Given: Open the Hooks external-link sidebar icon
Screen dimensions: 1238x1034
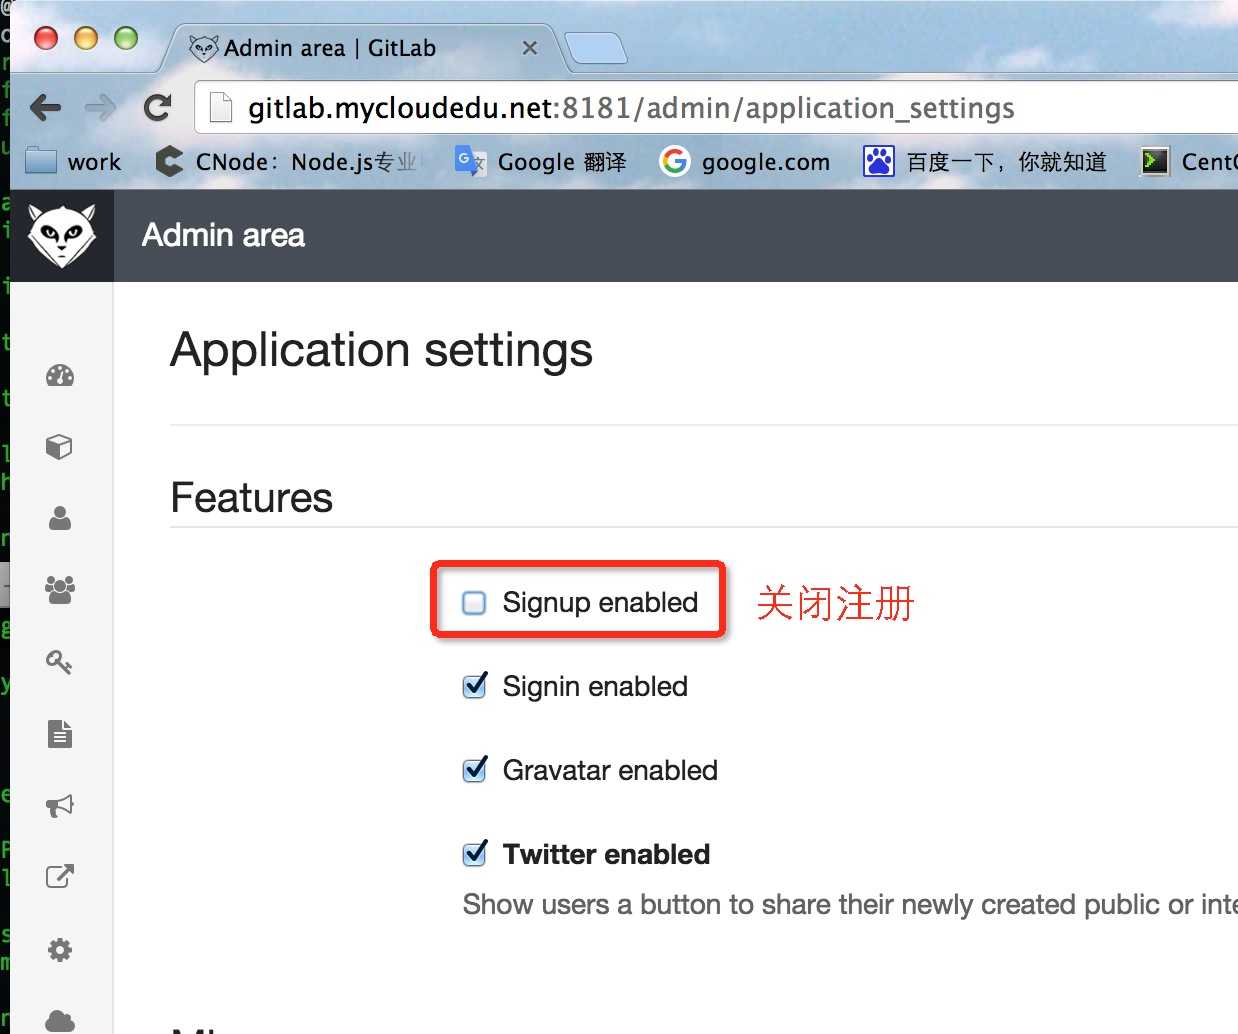Looking at the screenshot, I should pos(60,877).
